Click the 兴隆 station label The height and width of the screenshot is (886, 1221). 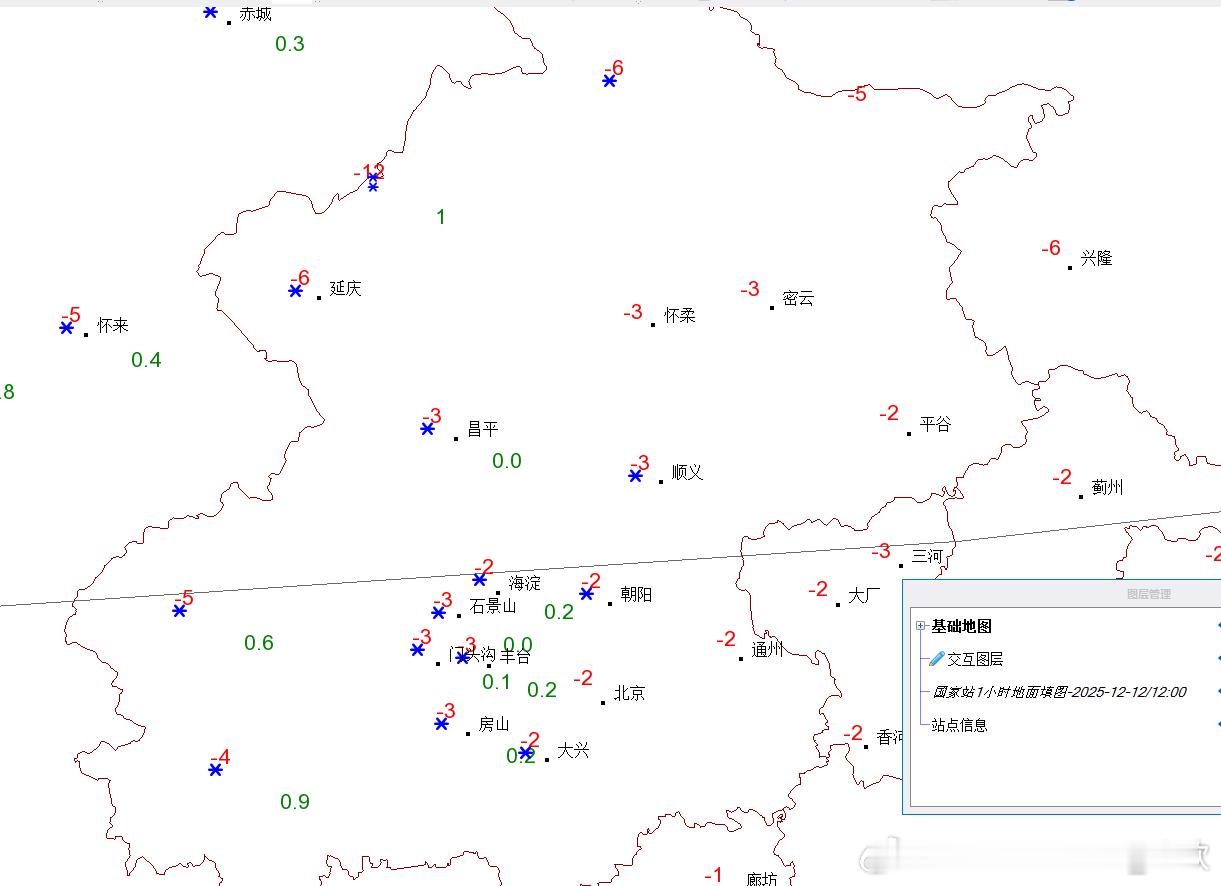(x=1096, y=258)
